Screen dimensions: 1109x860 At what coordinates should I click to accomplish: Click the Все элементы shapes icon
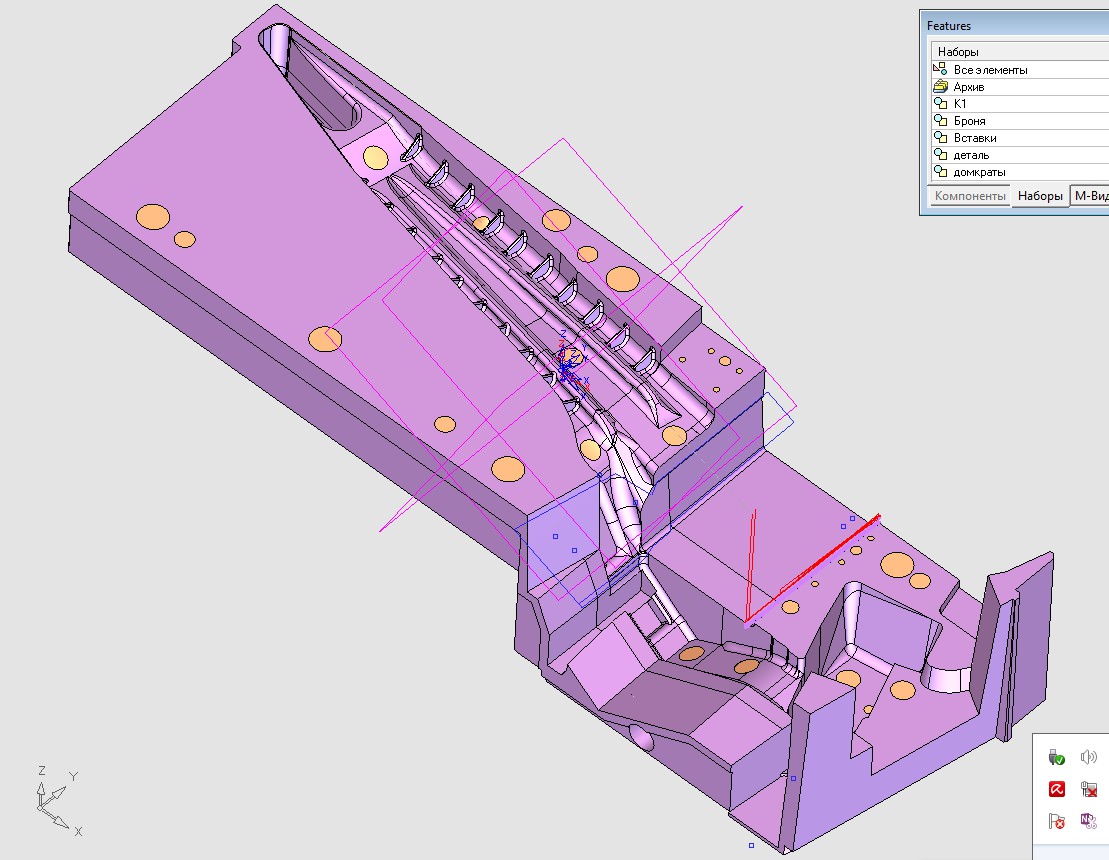[940, 69]
